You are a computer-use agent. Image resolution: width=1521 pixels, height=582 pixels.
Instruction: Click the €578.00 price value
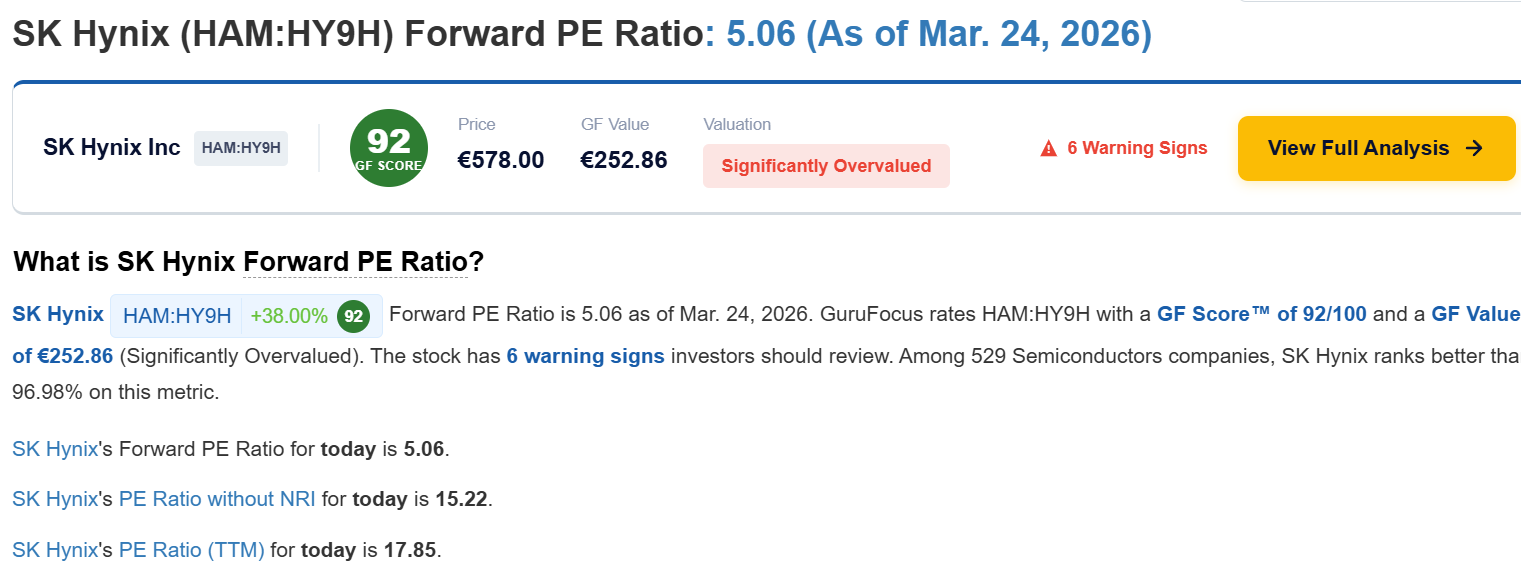[x=501, y=160]
